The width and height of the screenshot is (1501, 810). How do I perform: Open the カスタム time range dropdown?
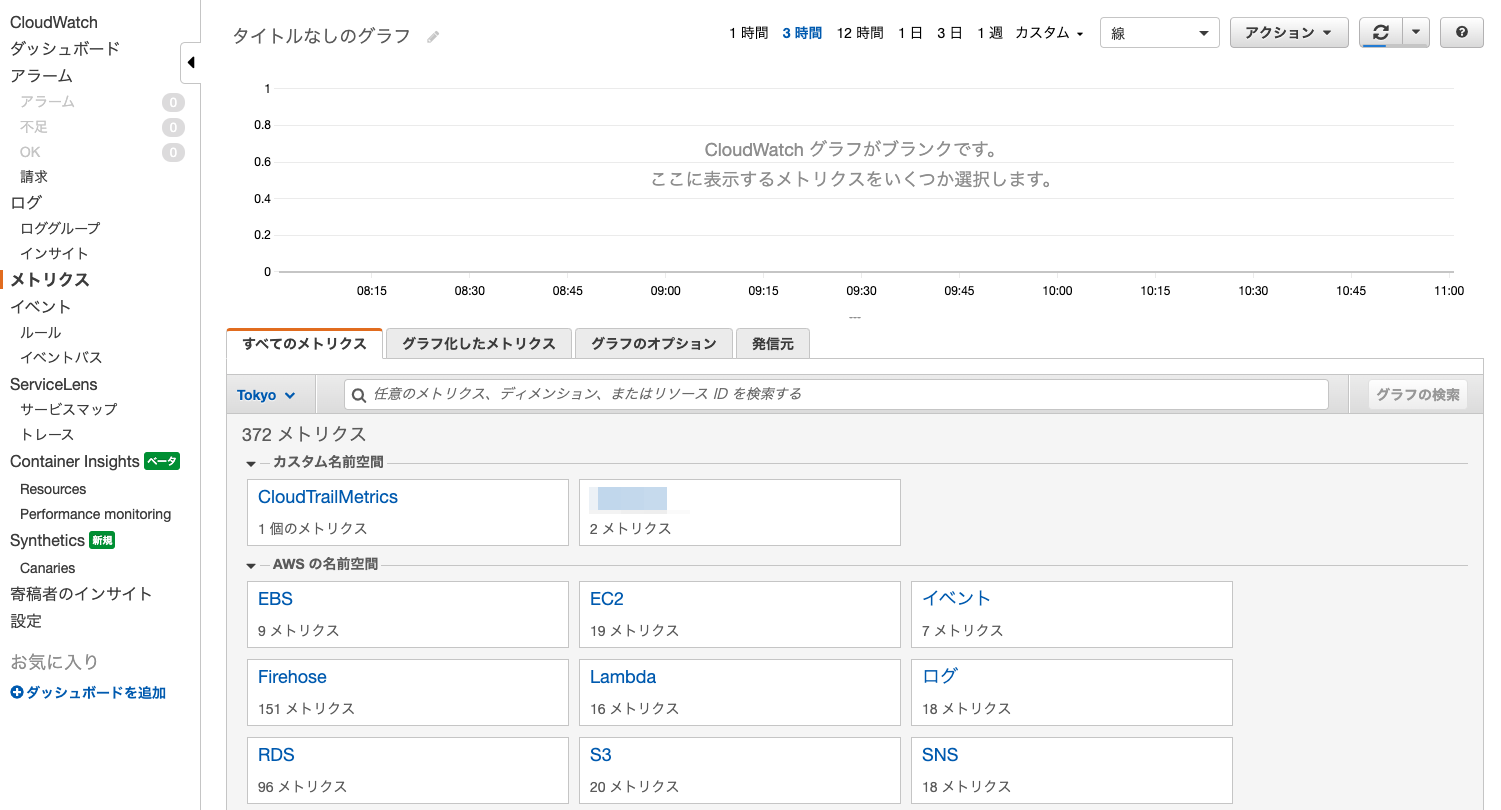click(1049, 32)
